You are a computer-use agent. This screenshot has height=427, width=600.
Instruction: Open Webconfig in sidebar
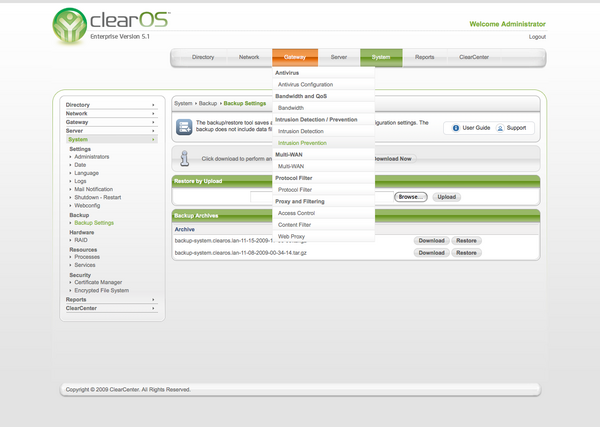point(87,205)
